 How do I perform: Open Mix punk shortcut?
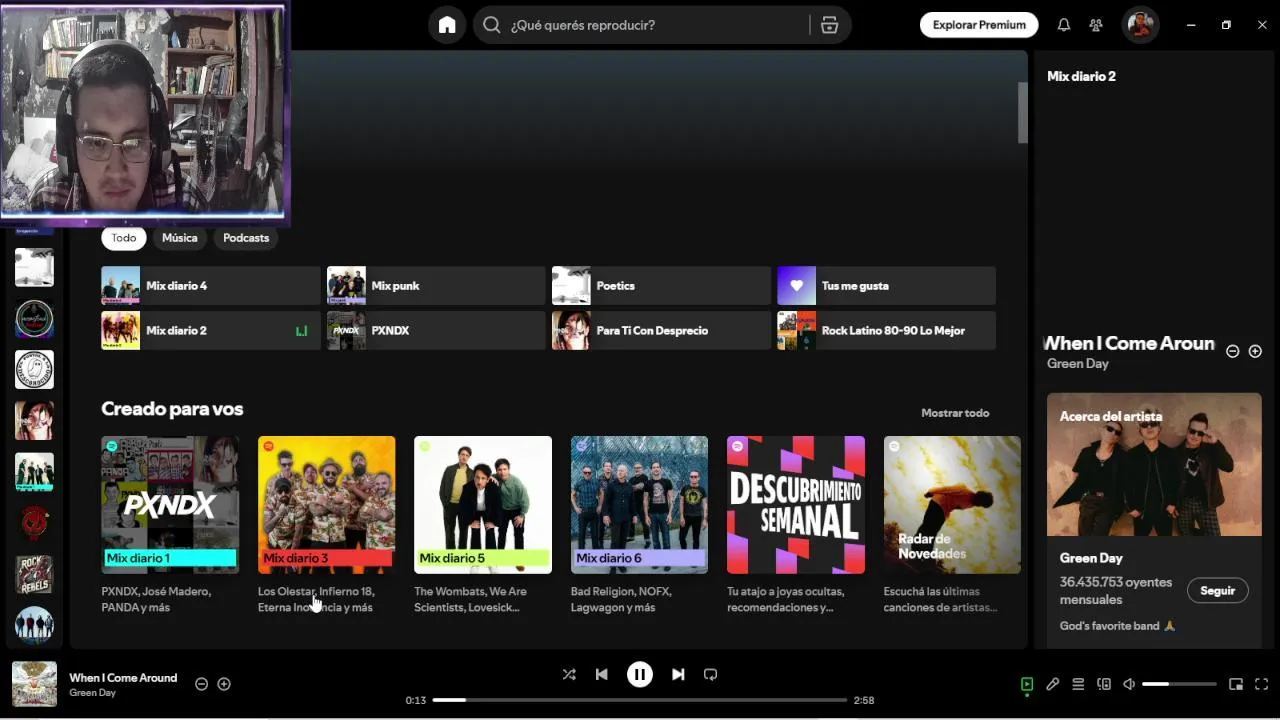point(436,286)
